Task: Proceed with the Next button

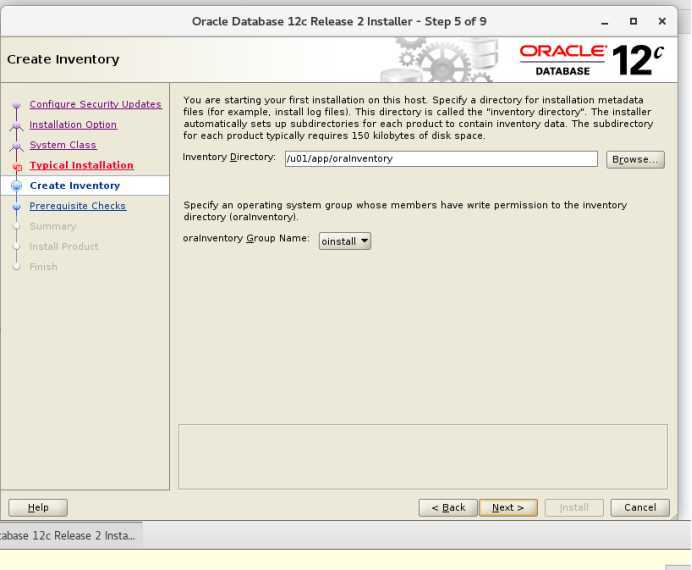Action: (508, 507)
